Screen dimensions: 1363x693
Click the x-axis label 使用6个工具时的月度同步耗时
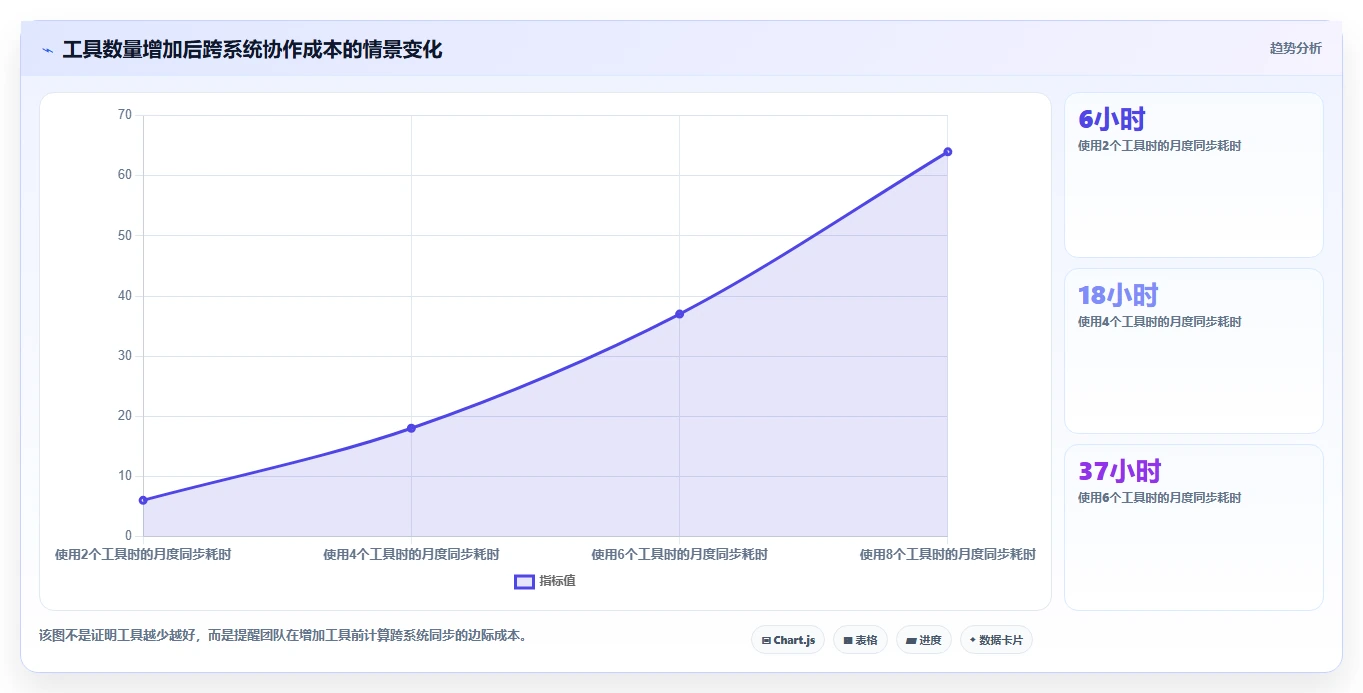coord(679,554)
